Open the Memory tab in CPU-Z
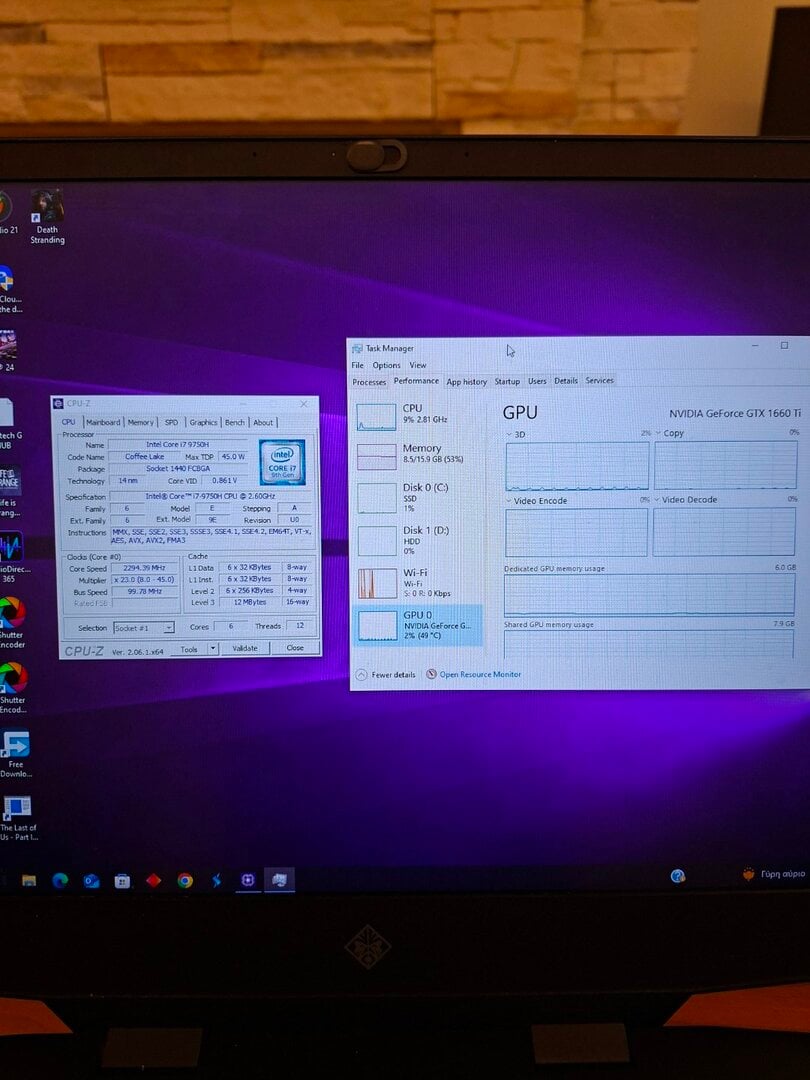The width and height of the screenshot is (810, 1080). [x=141, y=422]
